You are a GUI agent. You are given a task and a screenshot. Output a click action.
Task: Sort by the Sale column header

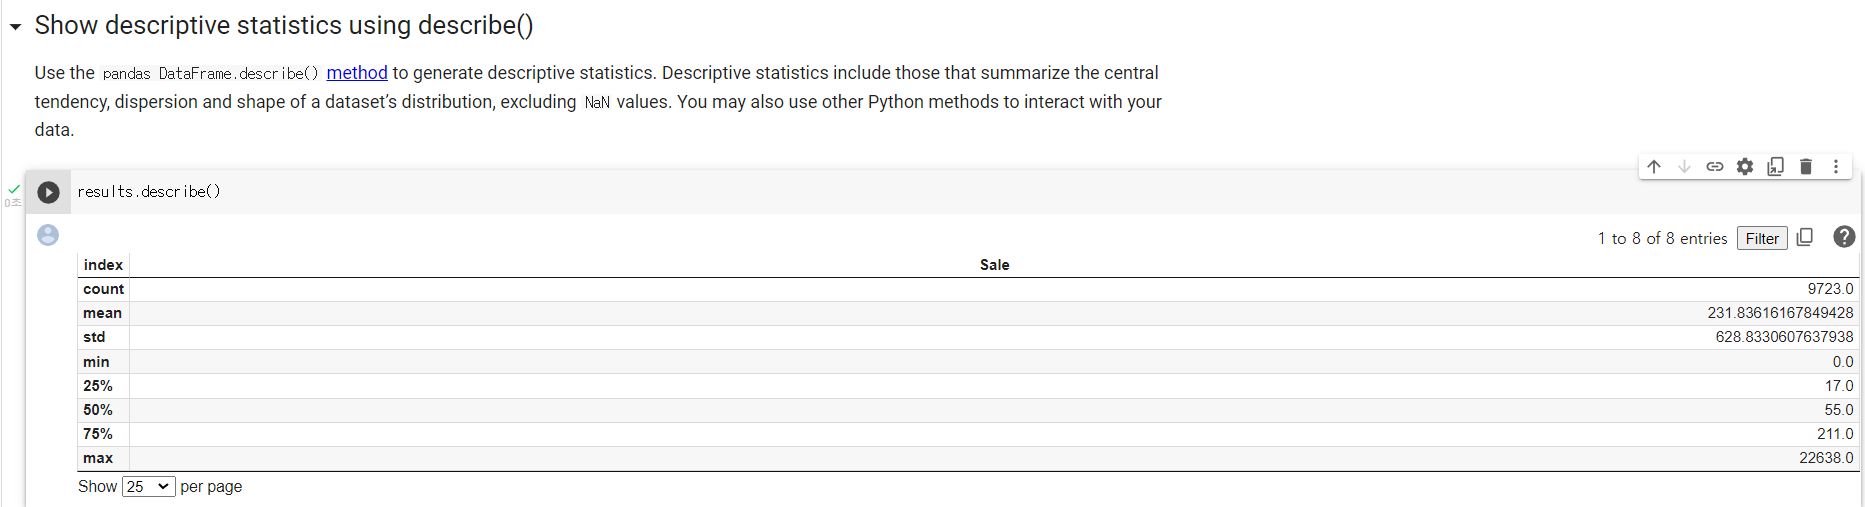[994, 265]
